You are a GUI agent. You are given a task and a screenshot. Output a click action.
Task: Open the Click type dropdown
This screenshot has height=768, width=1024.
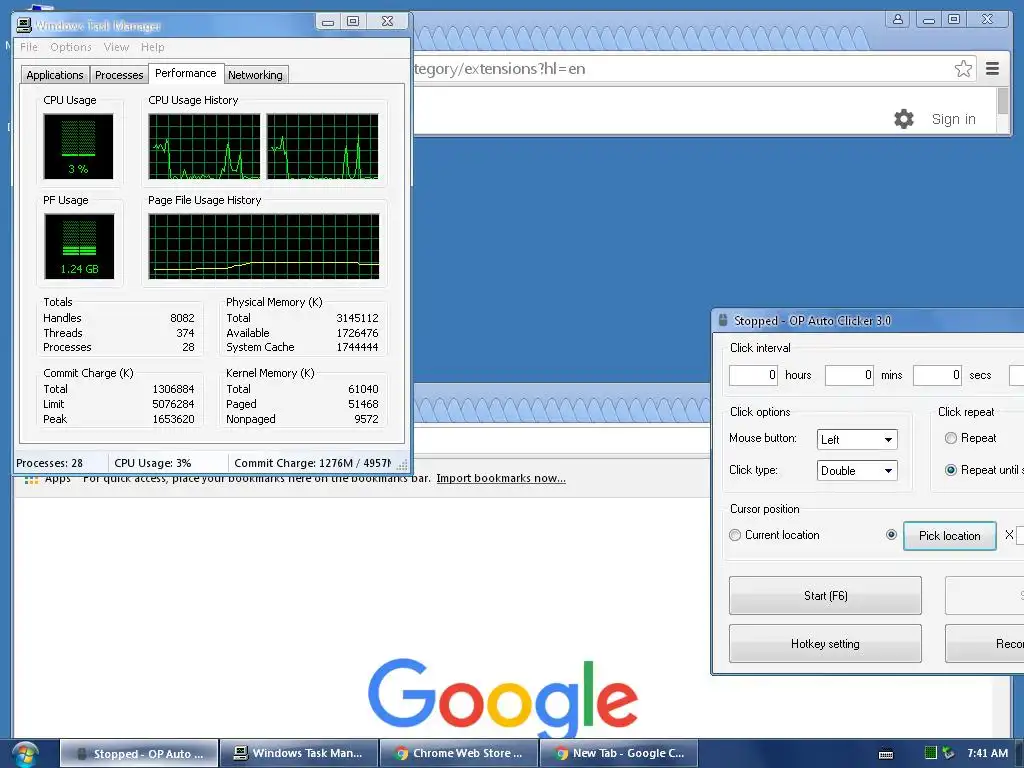coord(857,470)
